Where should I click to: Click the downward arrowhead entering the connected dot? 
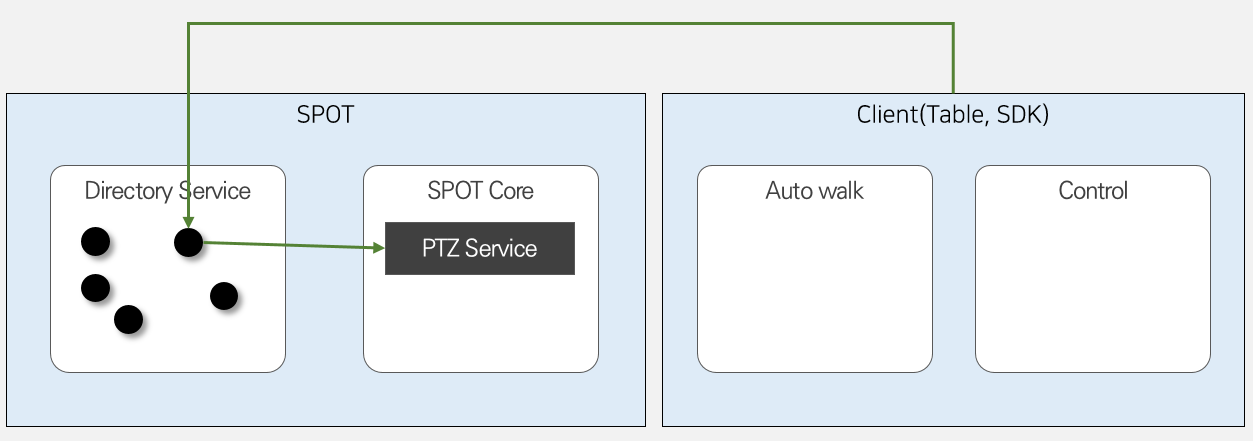(x=188, y=222)
